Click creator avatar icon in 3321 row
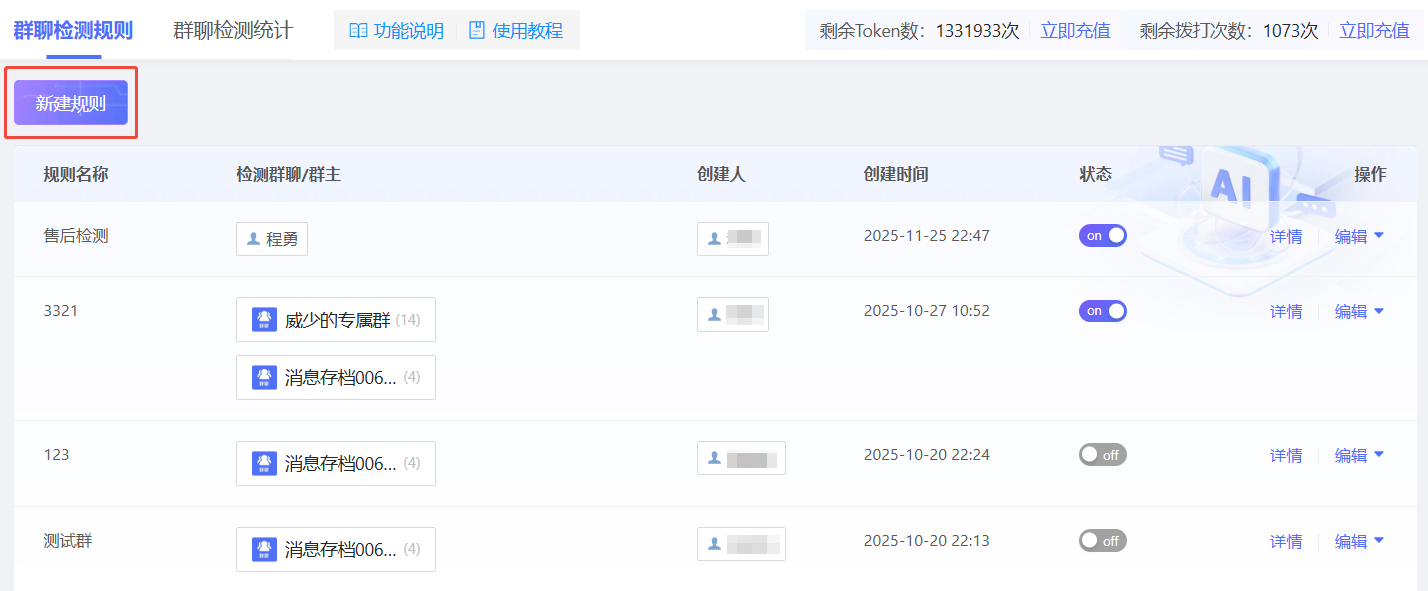Image resolution: width=1428 pixels, height=591 pixels. tap(714, 315)
